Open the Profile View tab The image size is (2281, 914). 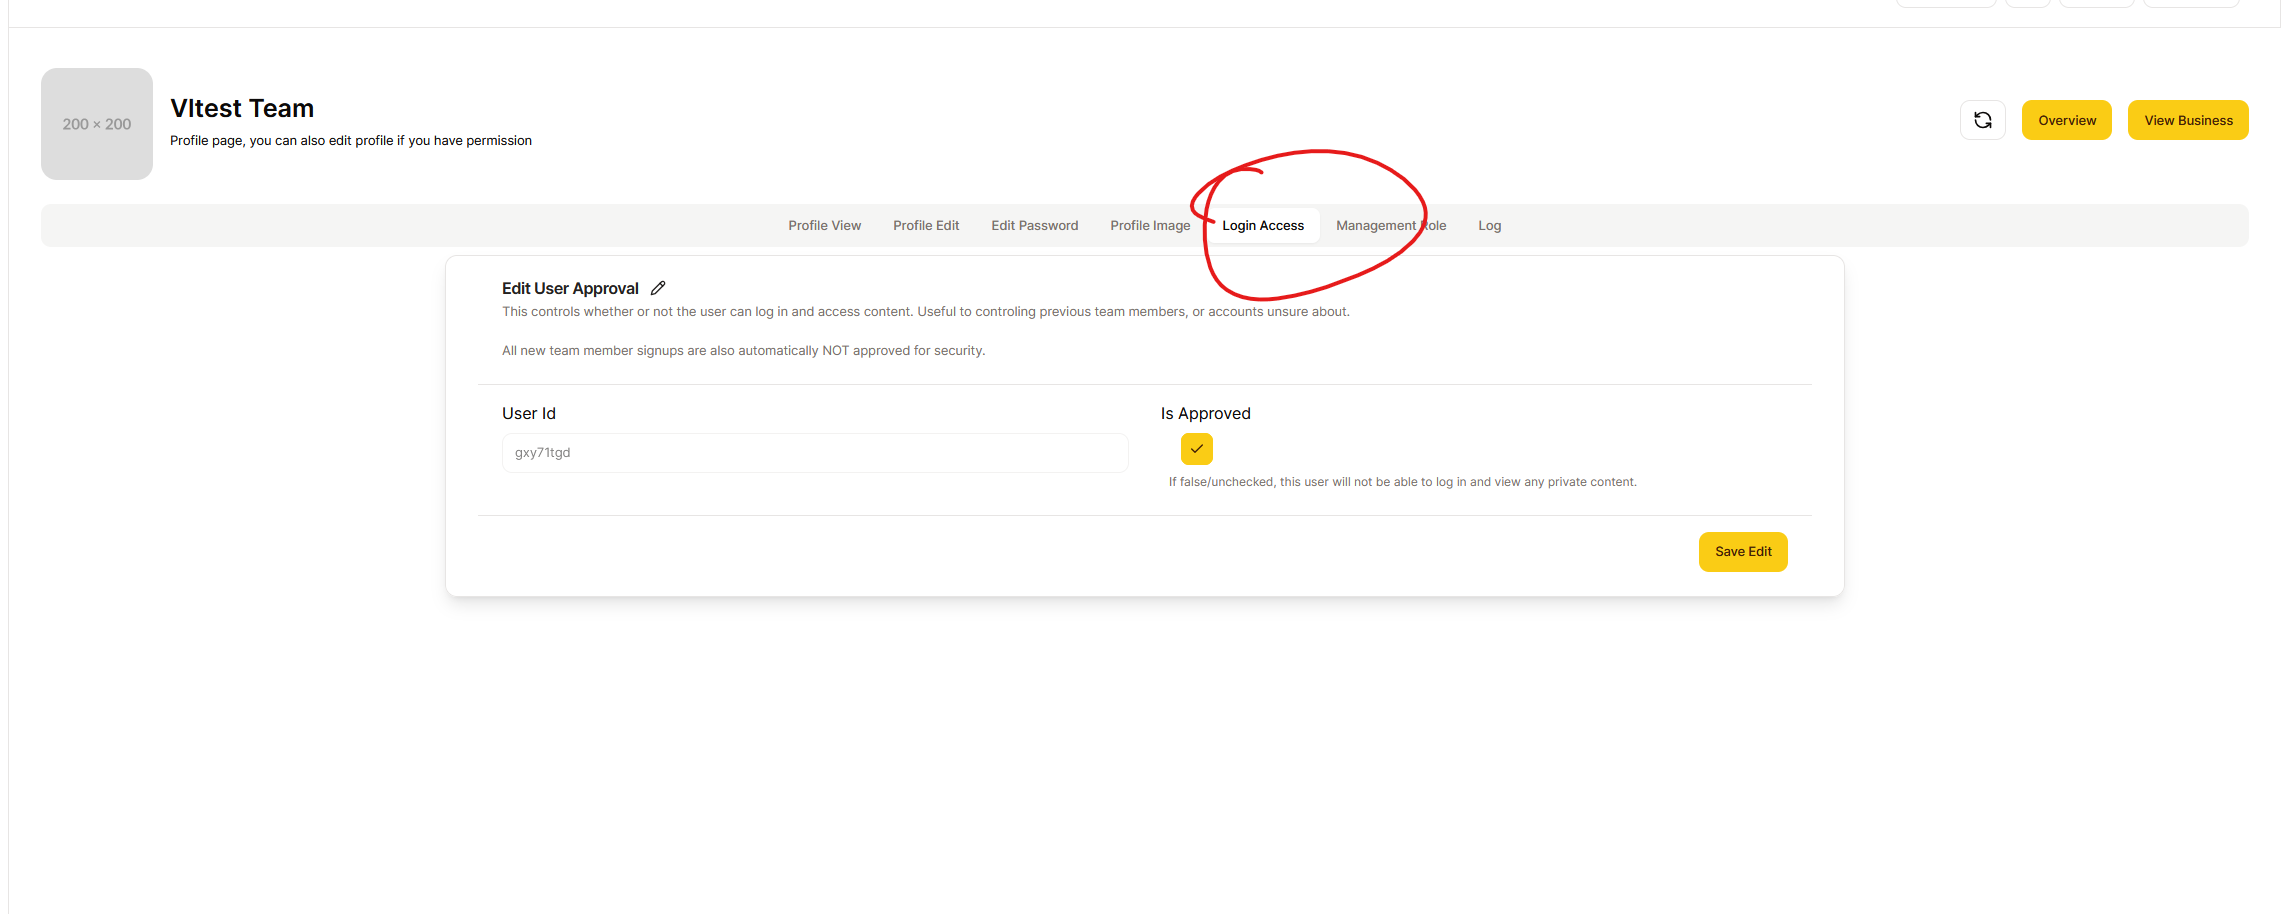coord(824,226)
